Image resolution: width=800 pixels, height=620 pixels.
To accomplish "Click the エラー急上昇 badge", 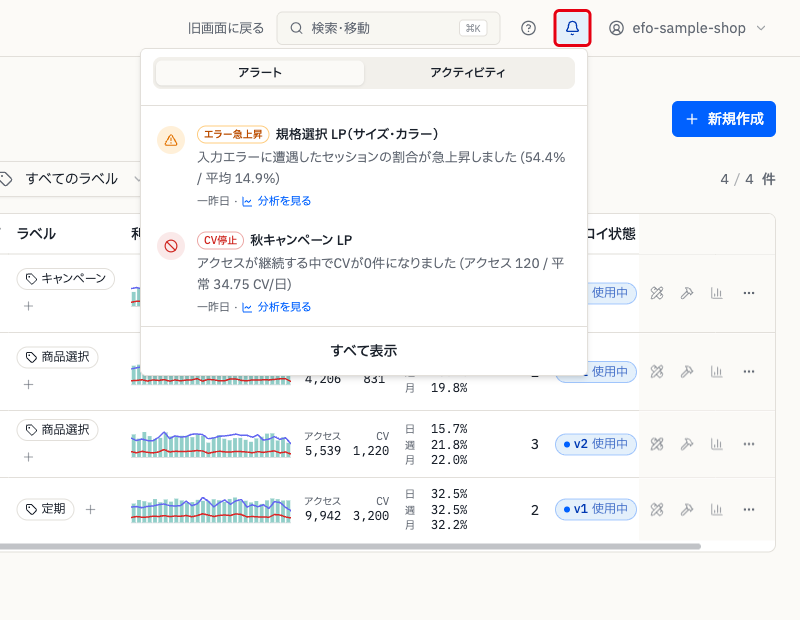I will [x=233, y=134].
